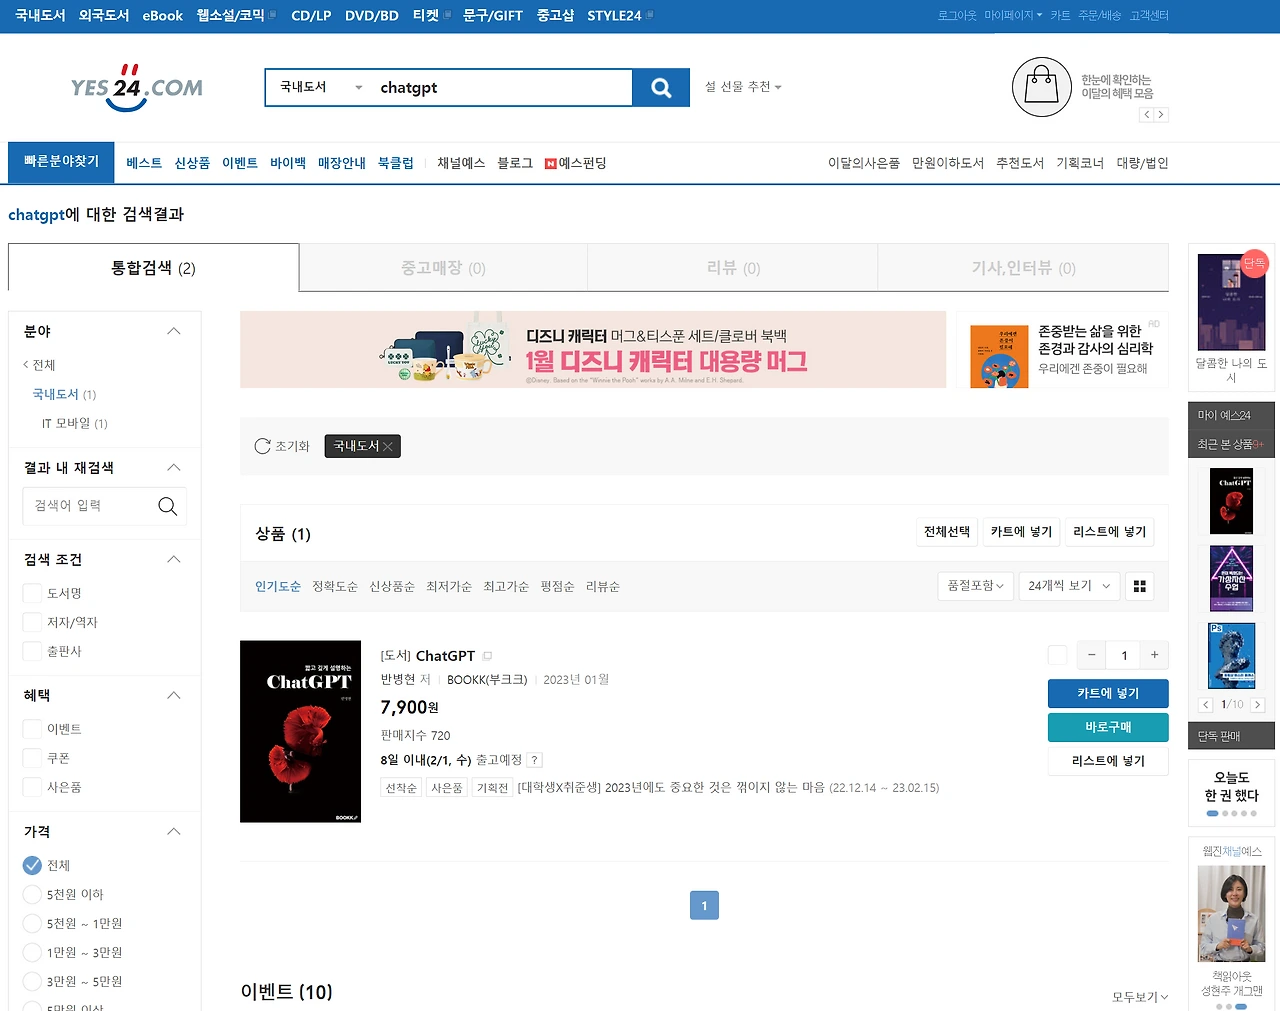The image size is (1280, 1011).
Task: Enable the 이벤트 benefit filter
Action: pyautogui.click(x=32, y=729)
